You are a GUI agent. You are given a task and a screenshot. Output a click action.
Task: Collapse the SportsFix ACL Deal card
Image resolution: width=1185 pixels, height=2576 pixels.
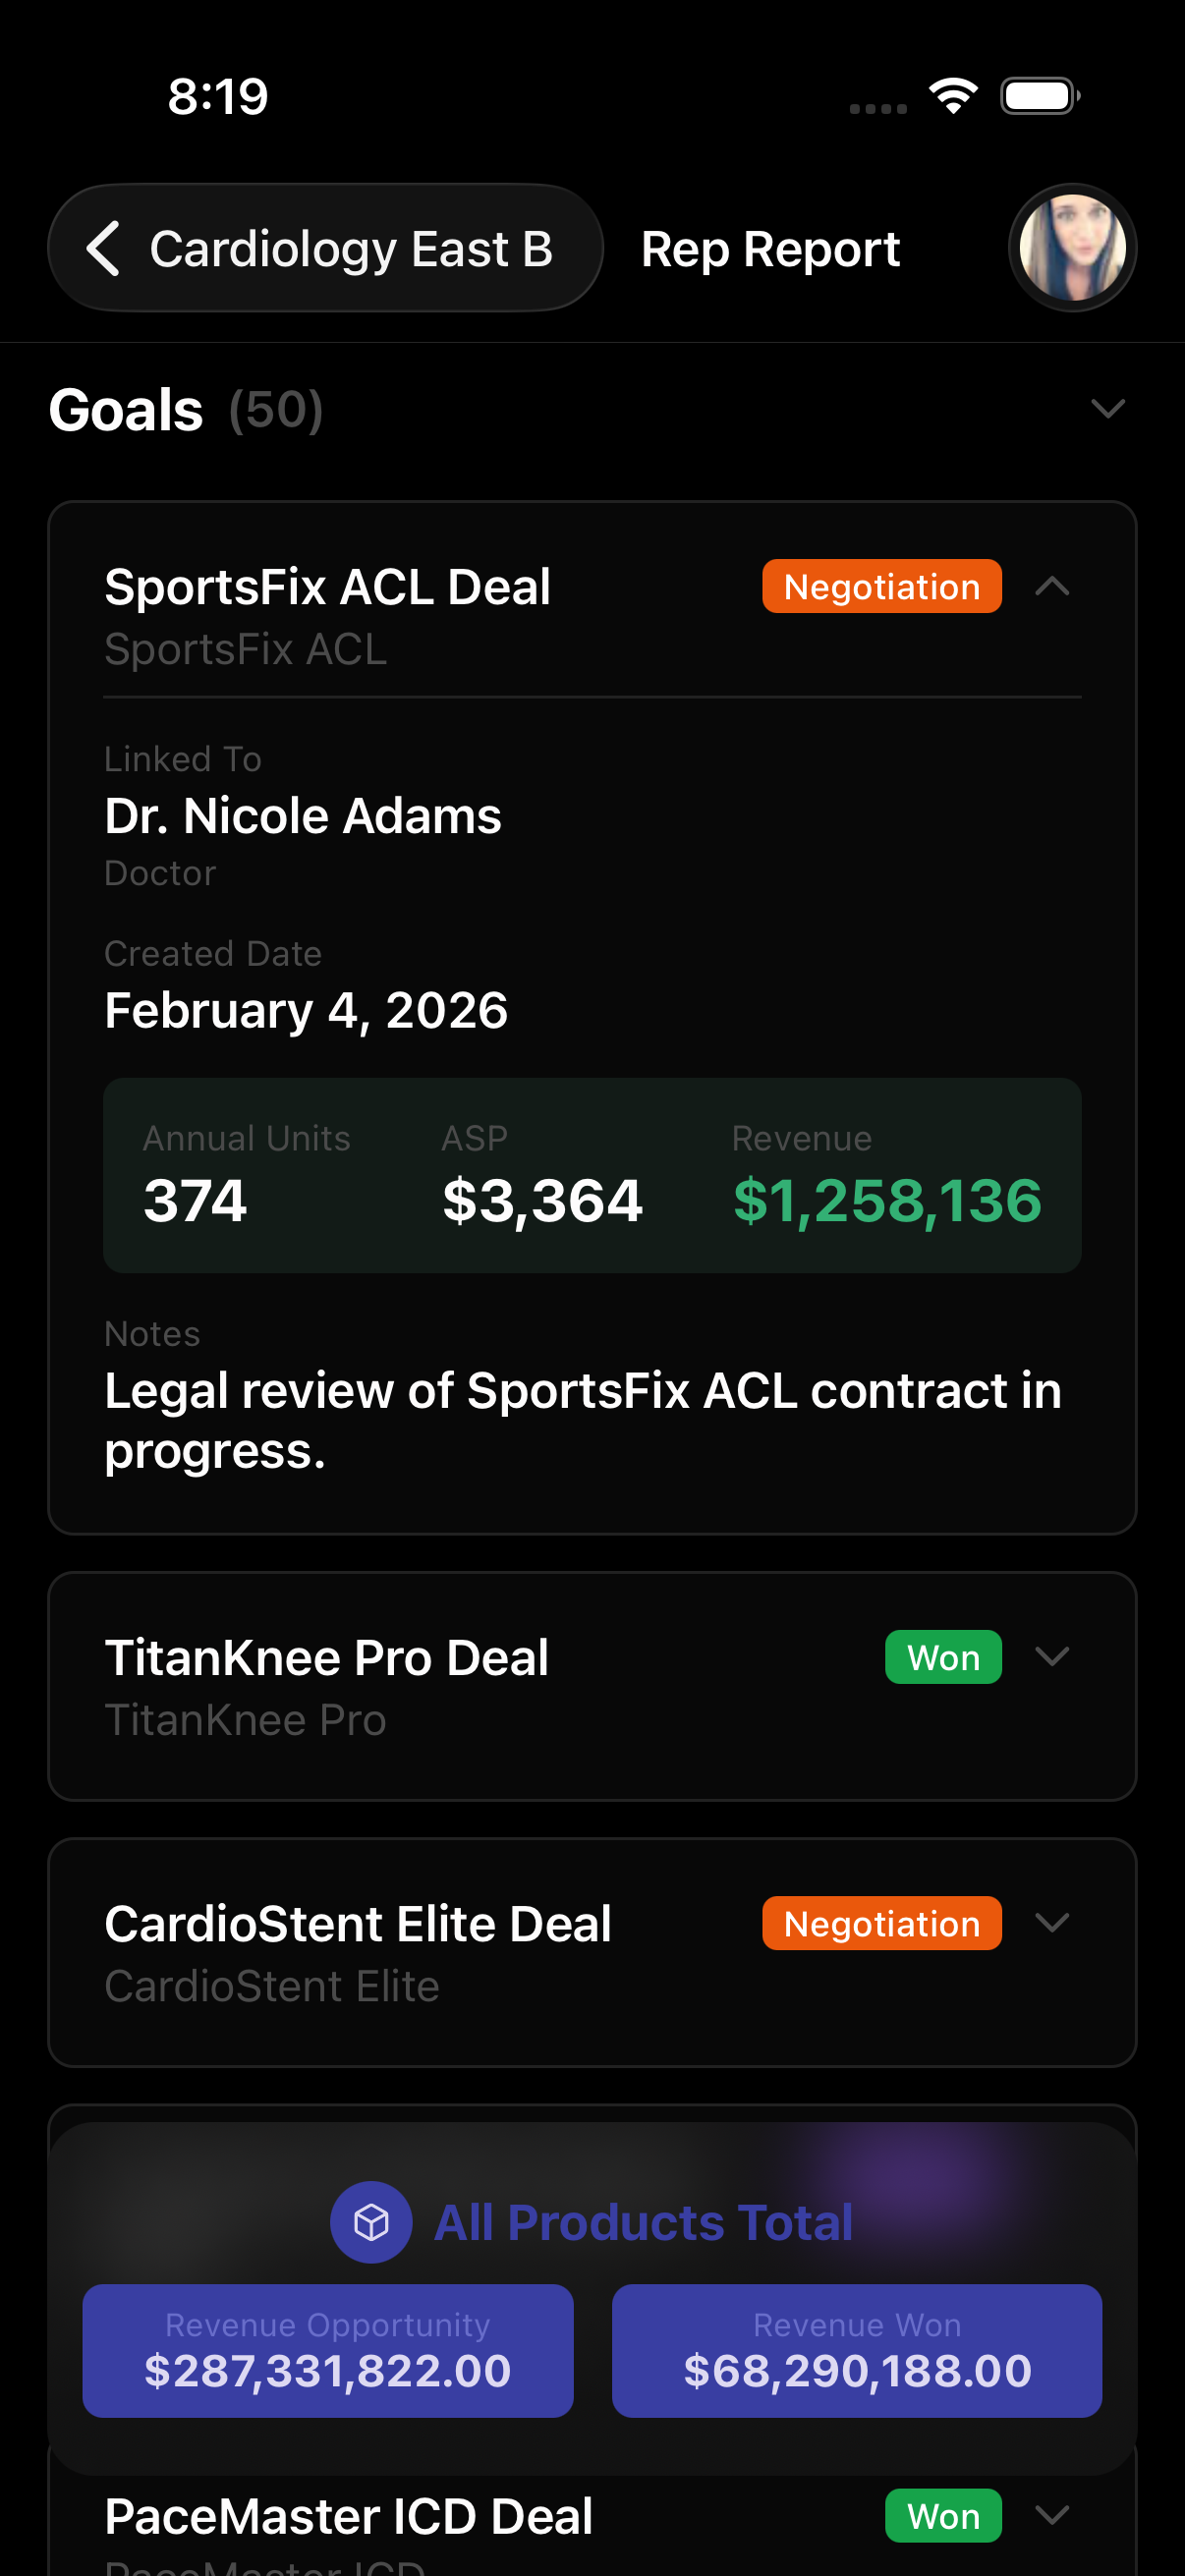[x=1052, y=587]
